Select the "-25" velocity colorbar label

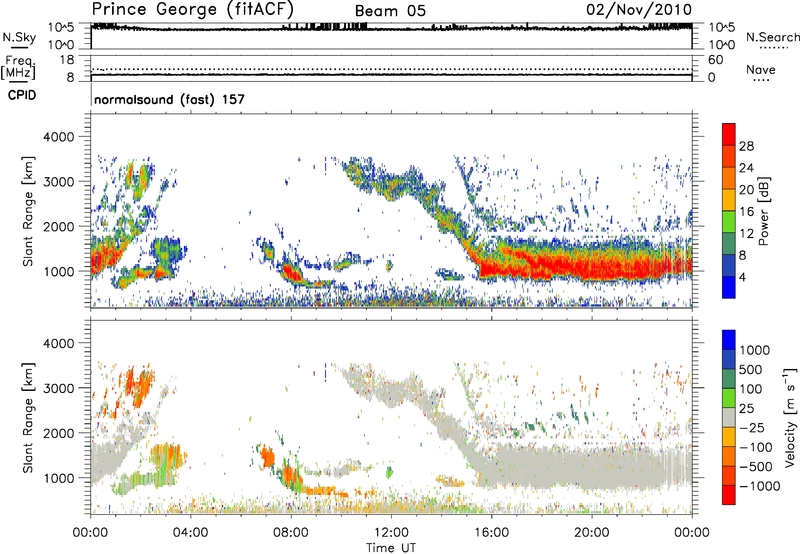coord(752,428)
